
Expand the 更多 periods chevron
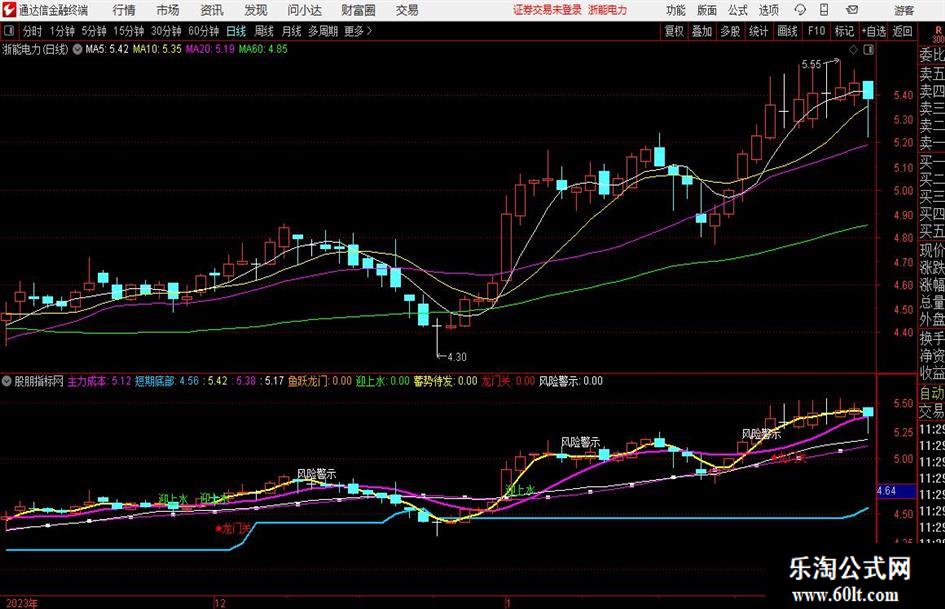click(369, 31)
